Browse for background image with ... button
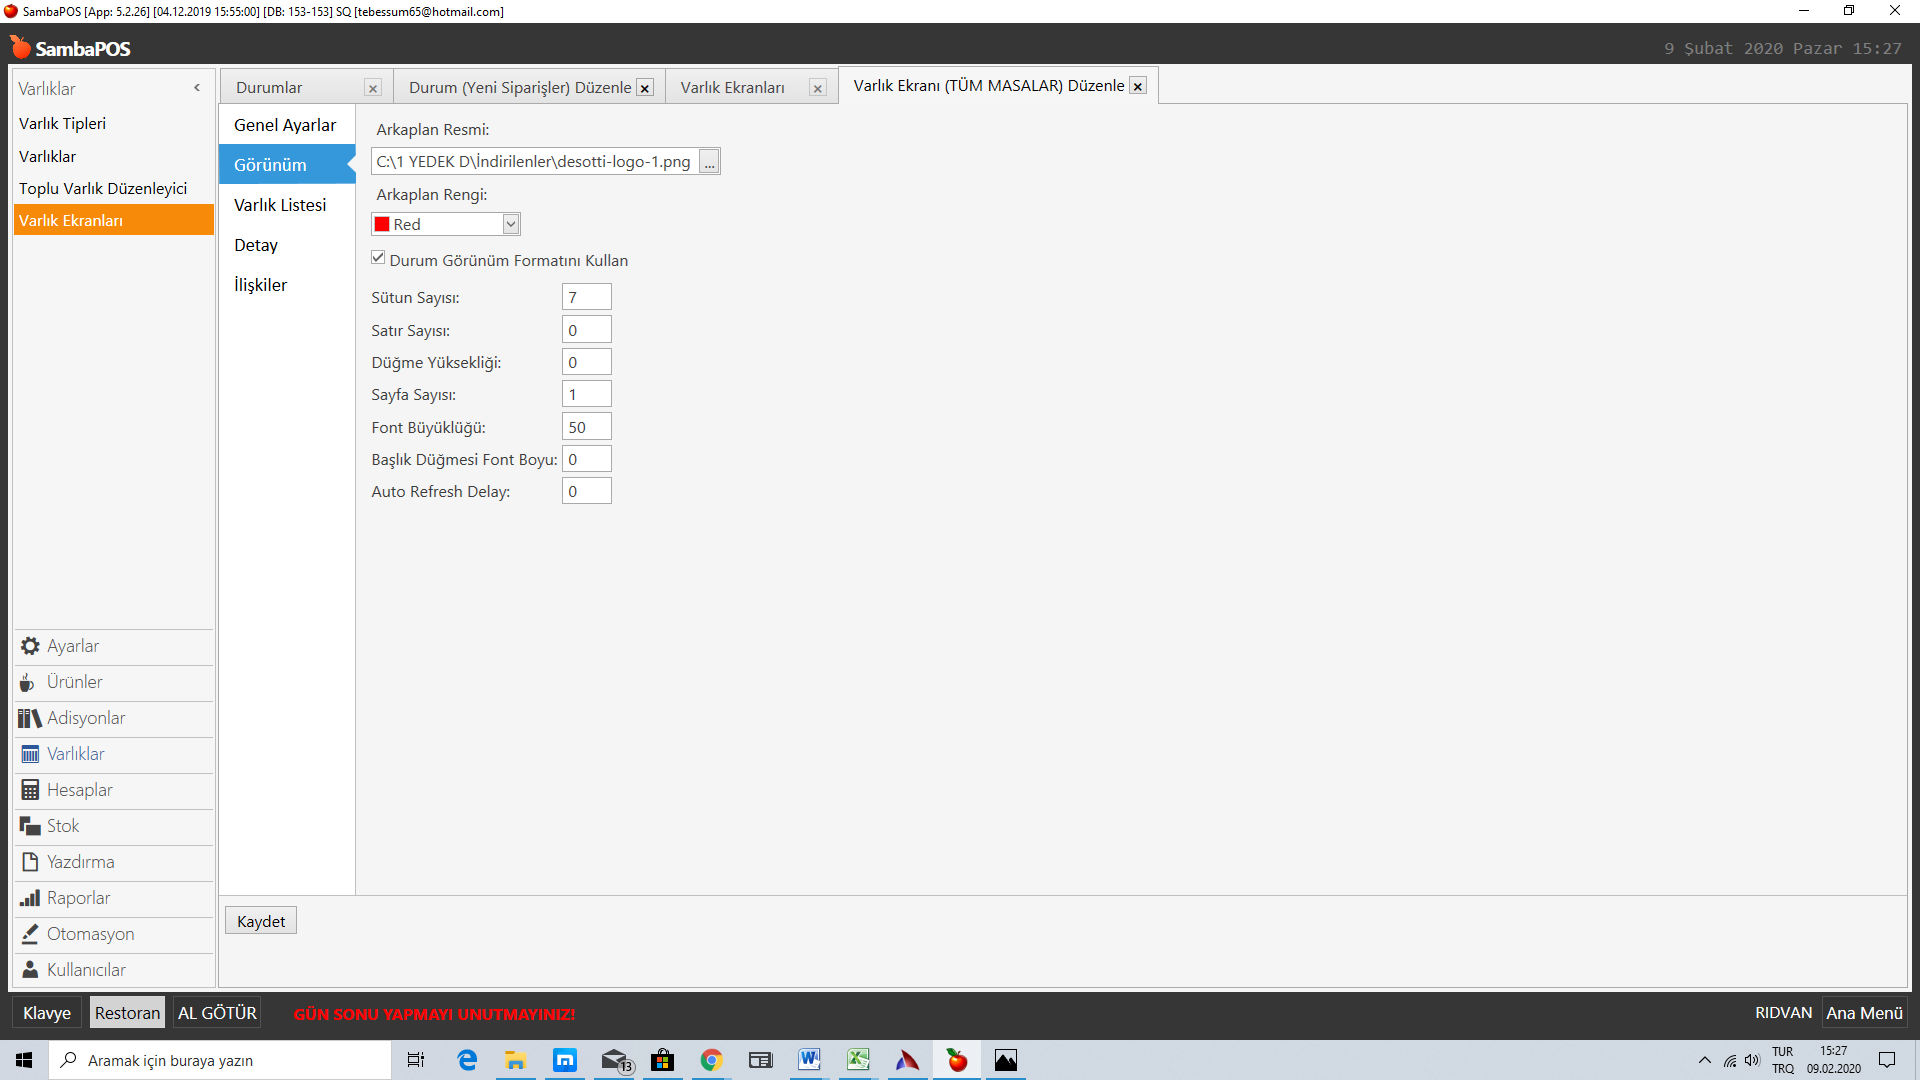This screenshot has height=1080, width=1920. pos(709,162)
